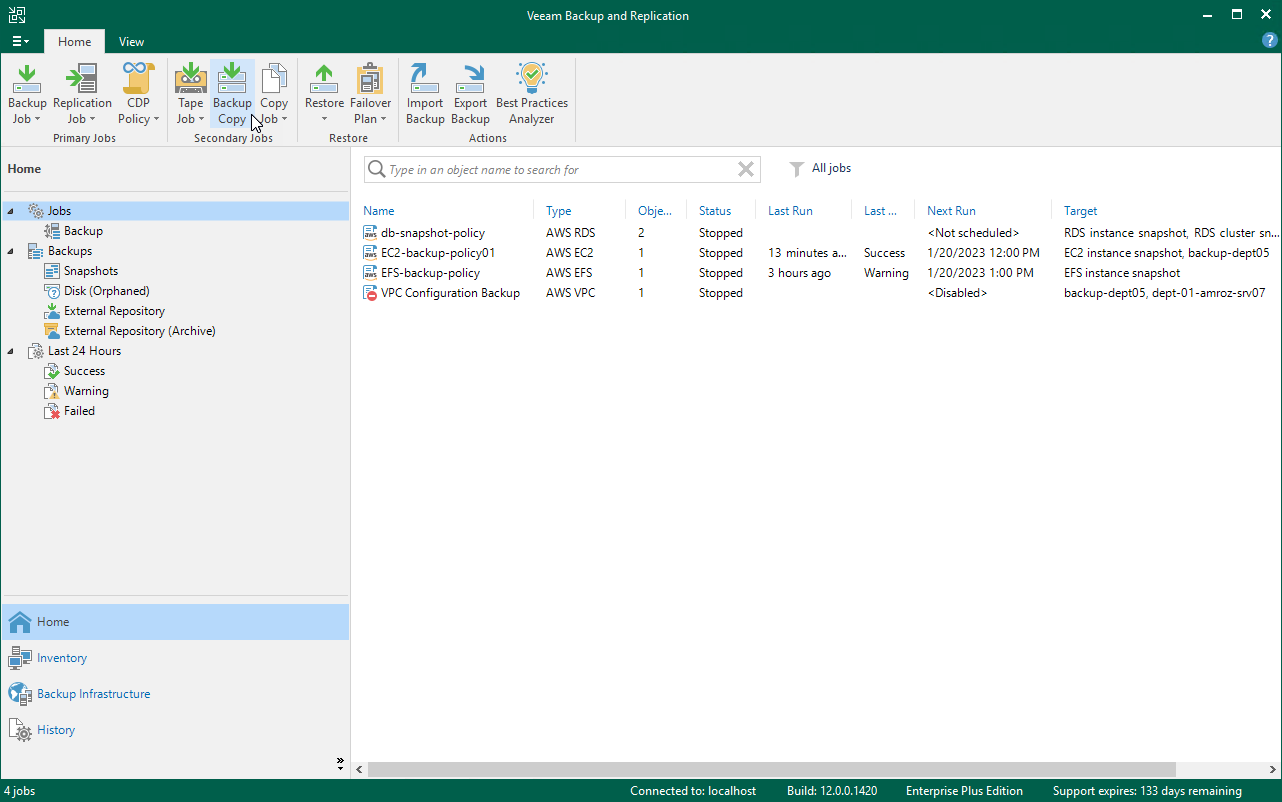This screenshot has width=1282, height=802.
Task: Select Backup under Jobs
Action: pos(83,231)
